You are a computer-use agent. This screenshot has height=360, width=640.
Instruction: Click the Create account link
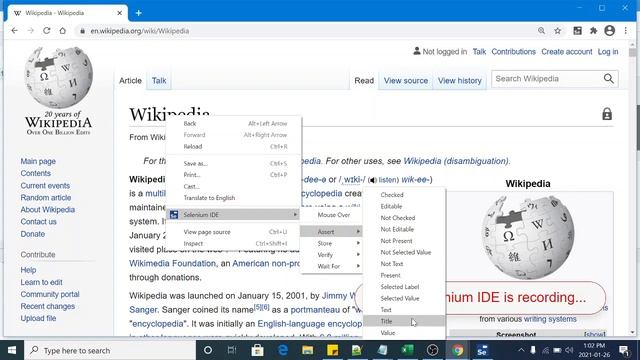click(567, 52)
